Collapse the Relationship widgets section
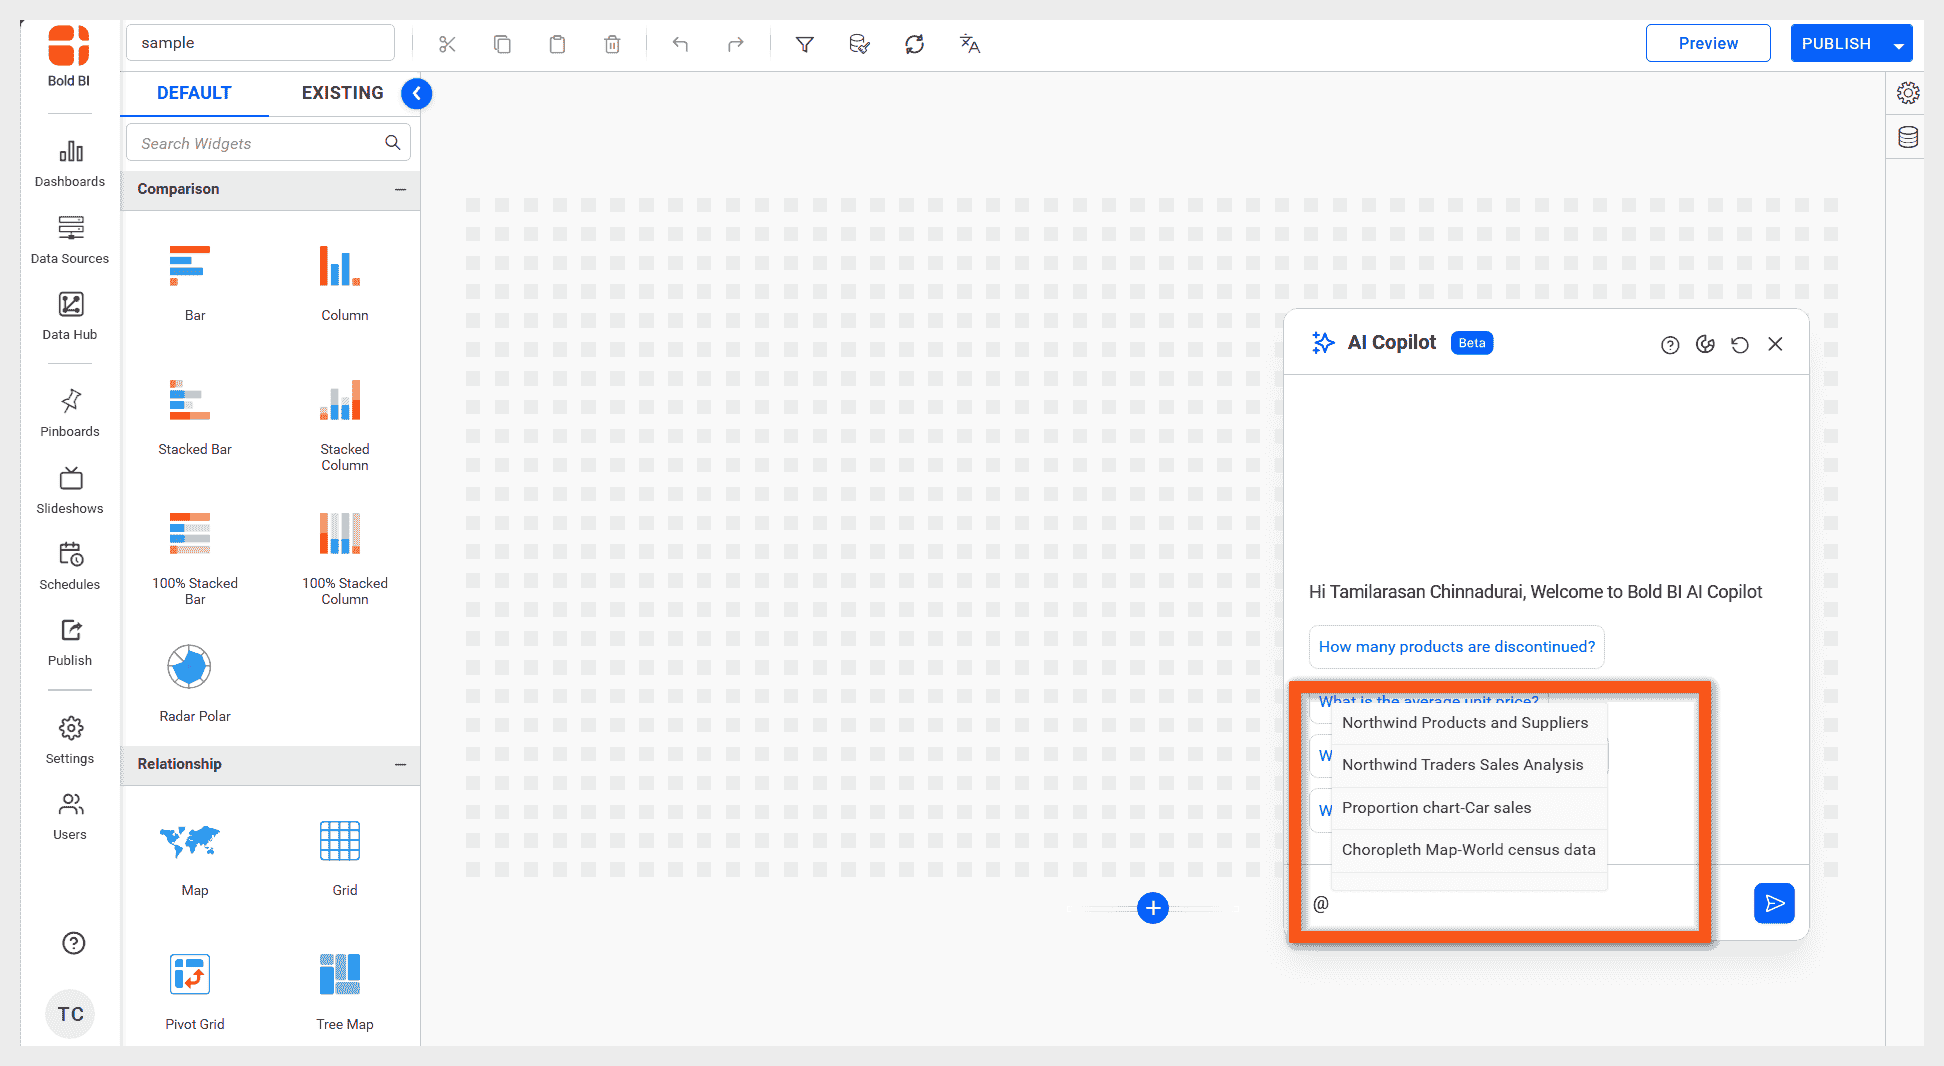Viewport: 1944px width, 1066px height. (402, 765)
